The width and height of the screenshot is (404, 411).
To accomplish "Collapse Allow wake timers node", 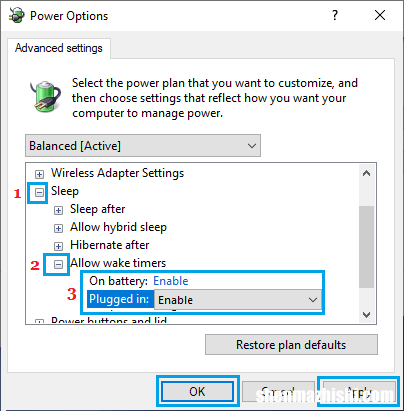I will coord(58,264).
